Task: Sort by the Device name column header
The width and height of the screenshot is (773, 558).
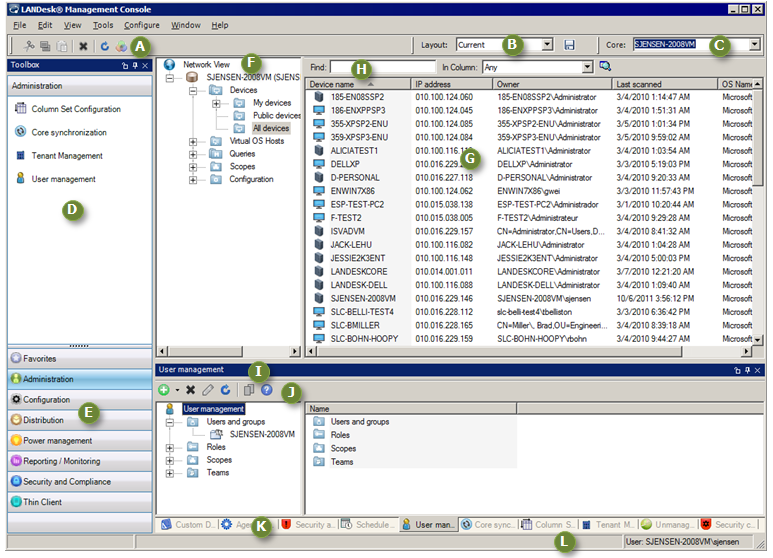Action: 358,84
